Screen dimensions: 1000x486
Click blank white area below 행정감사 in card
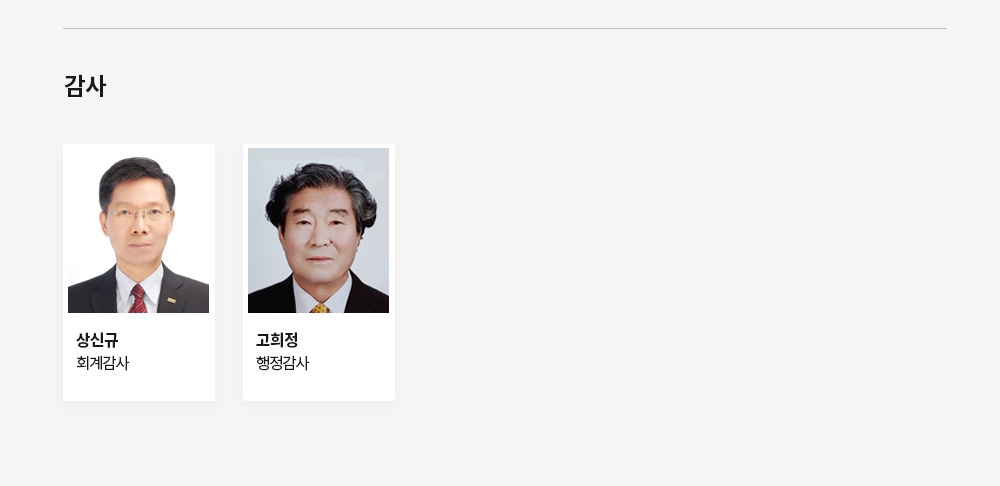[318, 387]
